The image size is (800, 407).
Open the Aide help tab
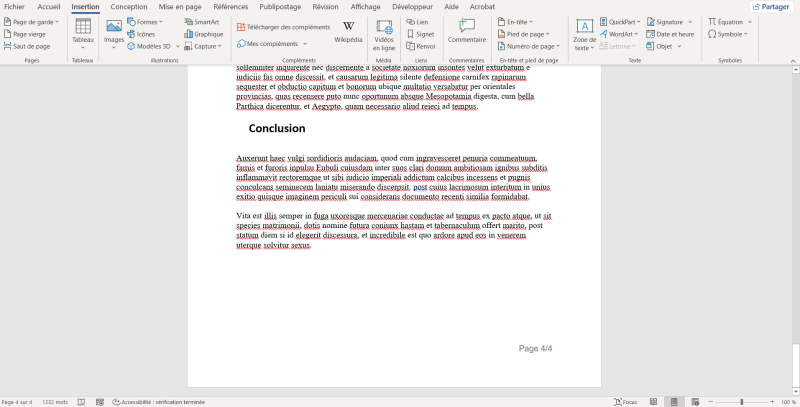(x=451, y=7)
